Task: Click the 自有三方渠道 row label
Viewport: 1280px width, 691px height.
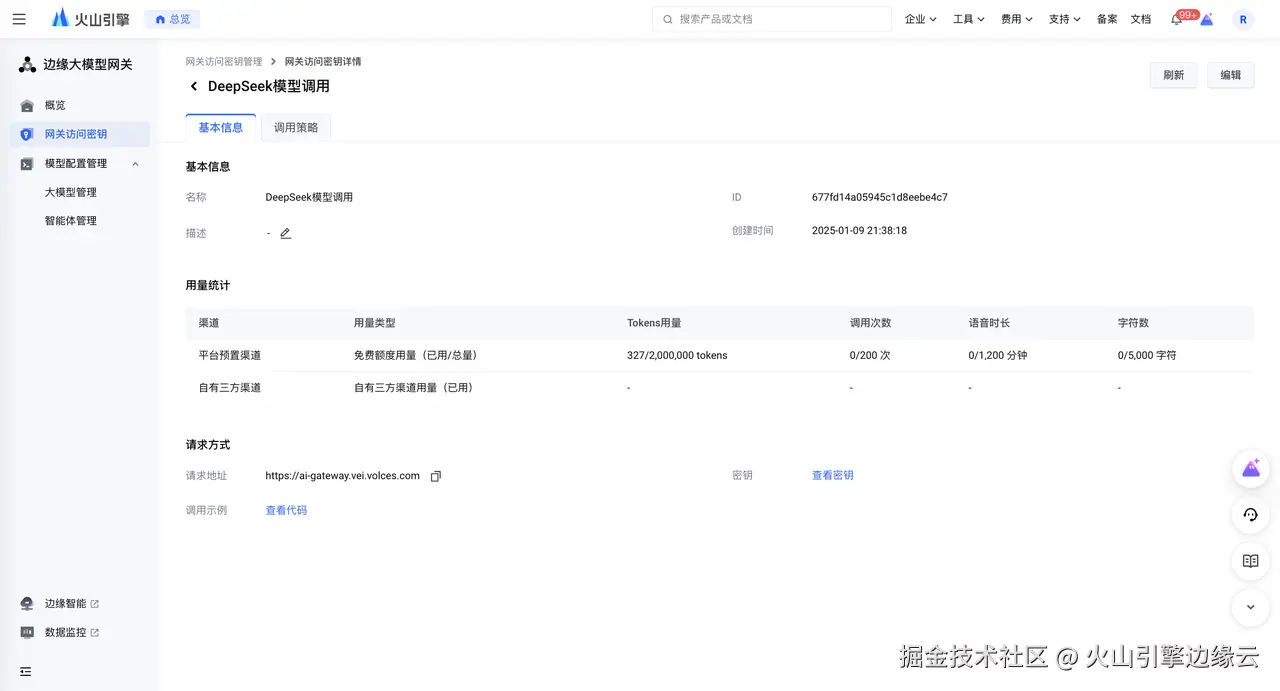Action: [230, 387]
